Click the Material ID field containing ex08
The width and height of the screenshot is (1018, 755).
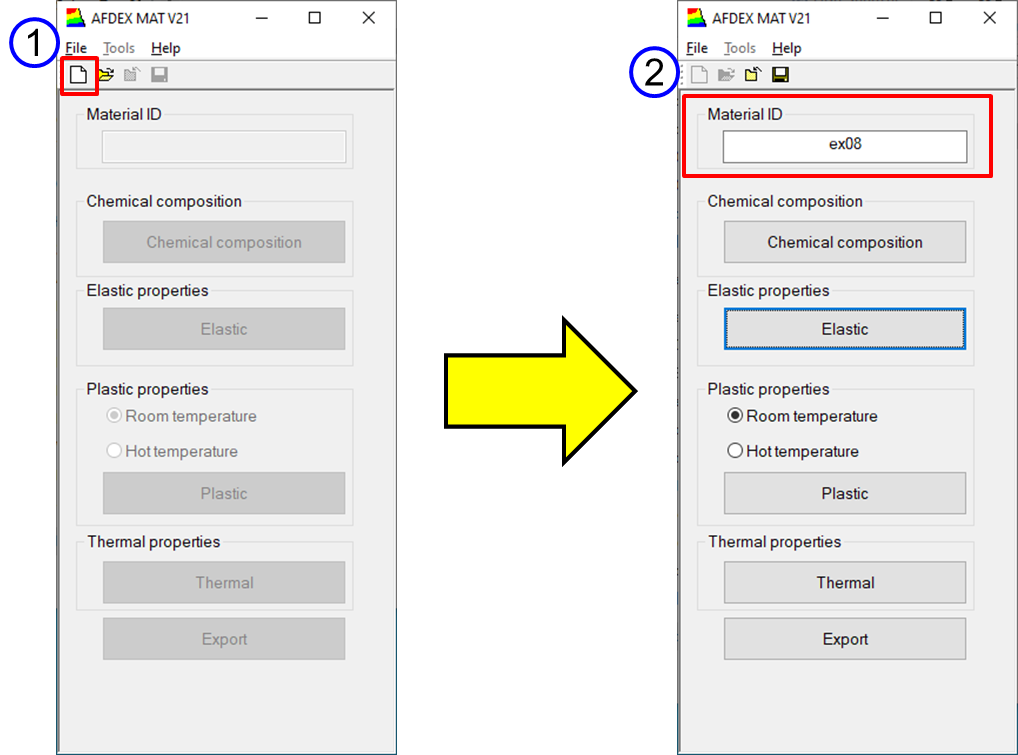pyautogui.click(x=844, y=146)
